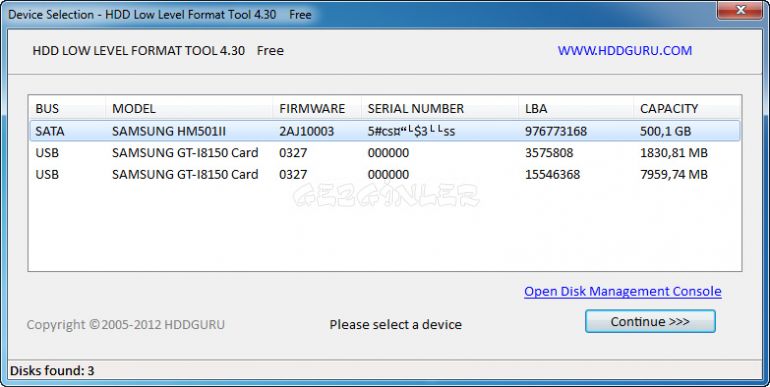Click the 'Please select a device' message
The width and height of the screenshot is (770, 387).
(x=395, y=325)
